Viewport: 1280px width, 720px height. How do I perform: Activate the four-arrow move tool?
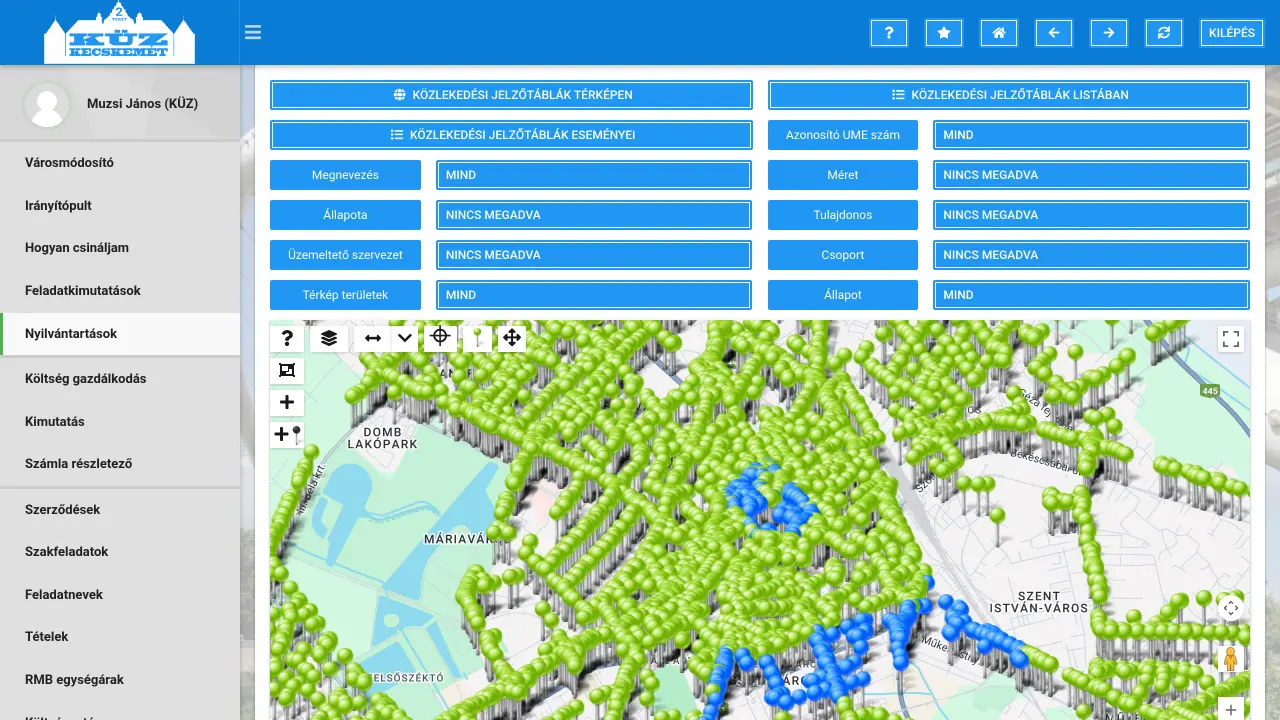(x=512, y=338)
